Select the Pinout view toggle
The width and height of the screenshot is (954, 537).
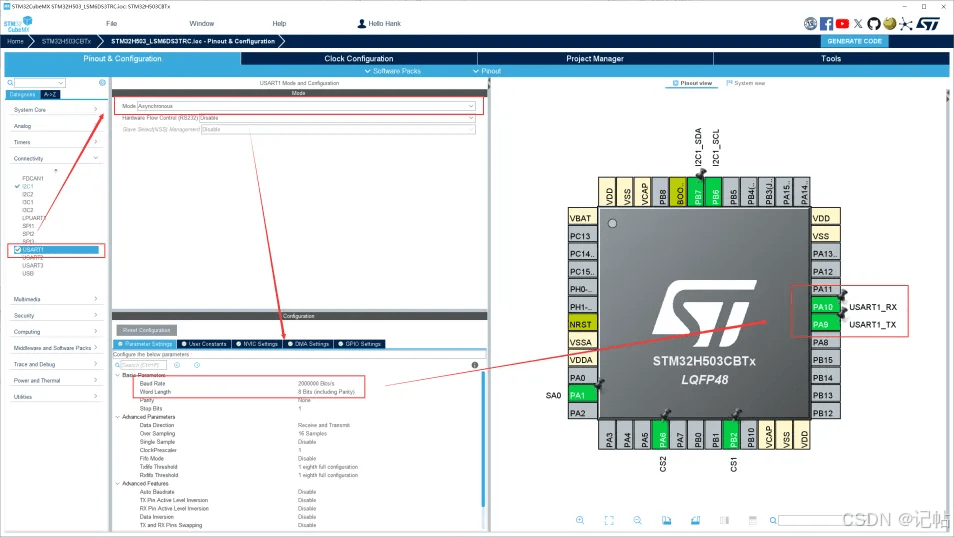[x=692, y=83]
